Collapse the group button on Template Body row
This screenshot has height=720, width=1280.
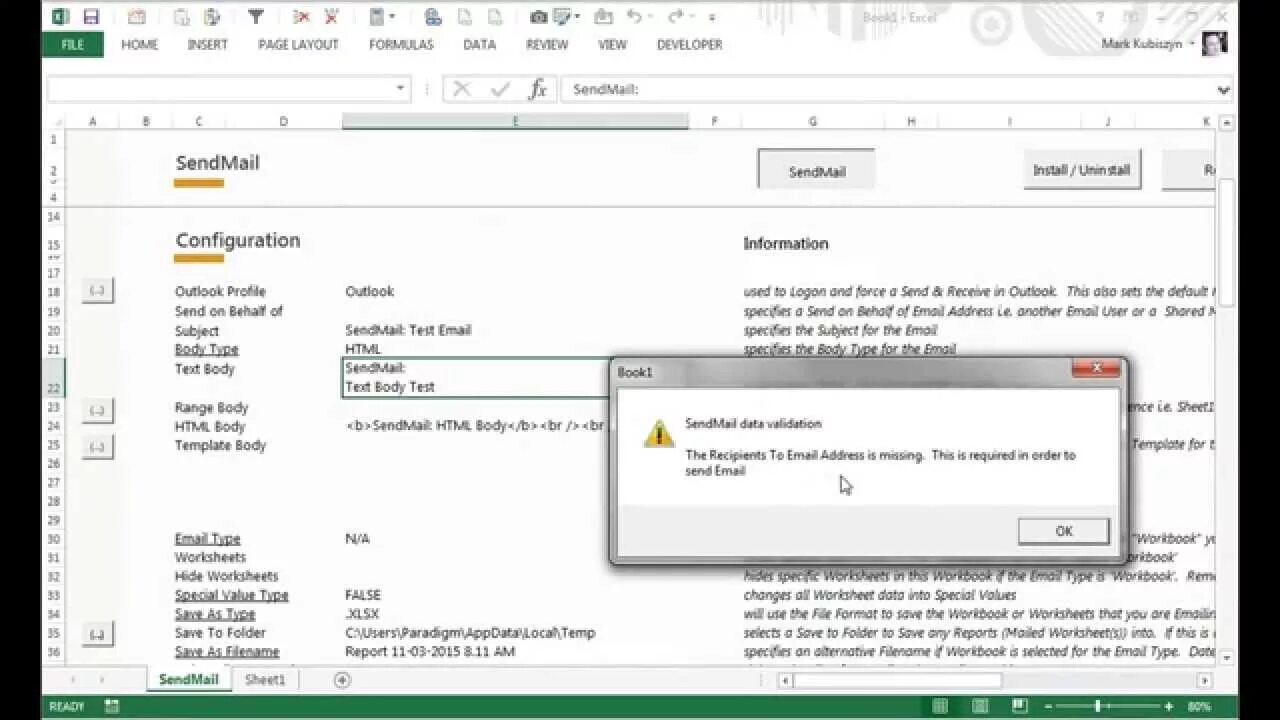click(97, 446)
